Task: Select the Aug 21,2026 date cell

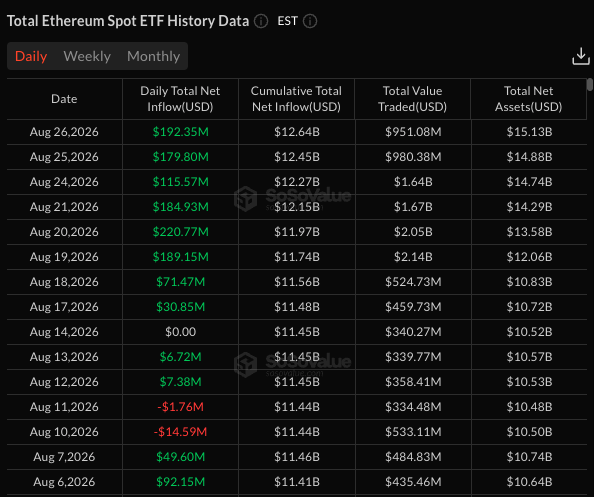Action: (x=64, y=207)
